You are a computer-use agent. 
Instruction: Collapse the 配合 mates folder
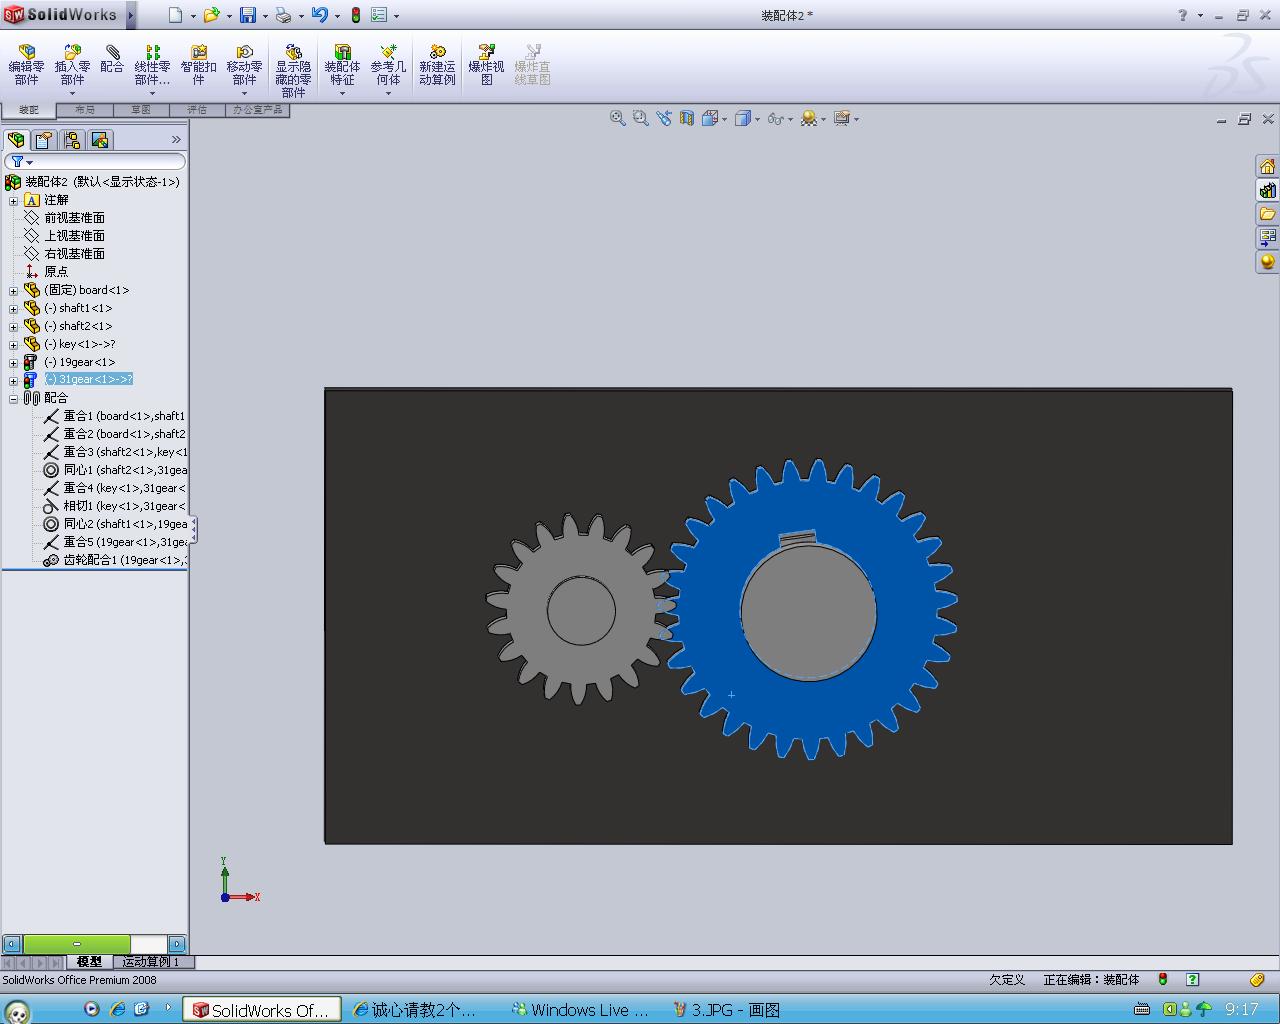pyautogui.click(x=14, y=399)
